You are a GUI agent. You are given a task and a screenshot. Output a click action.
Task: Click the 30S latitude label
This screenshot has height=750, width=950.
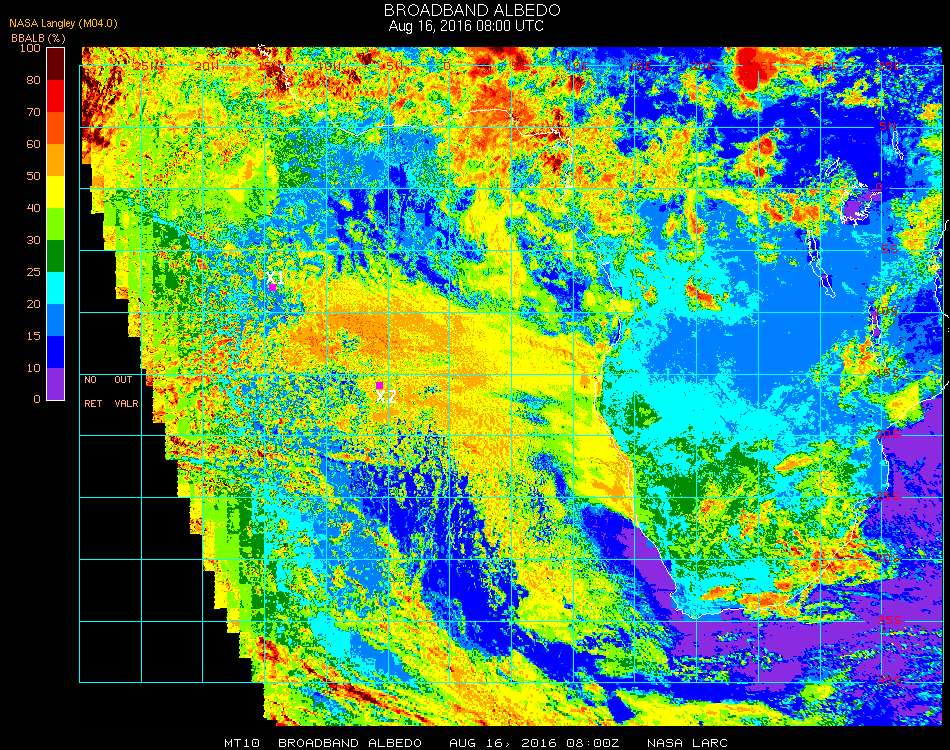(888, 559)
